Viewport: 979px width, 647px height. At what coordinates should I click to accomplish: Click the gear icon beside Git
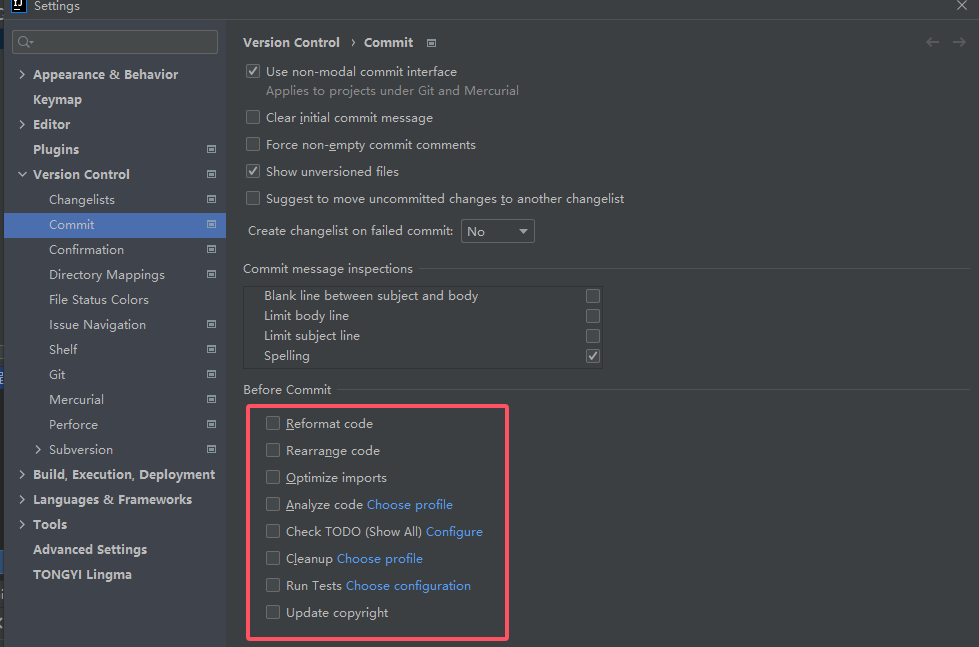[210, 374]
